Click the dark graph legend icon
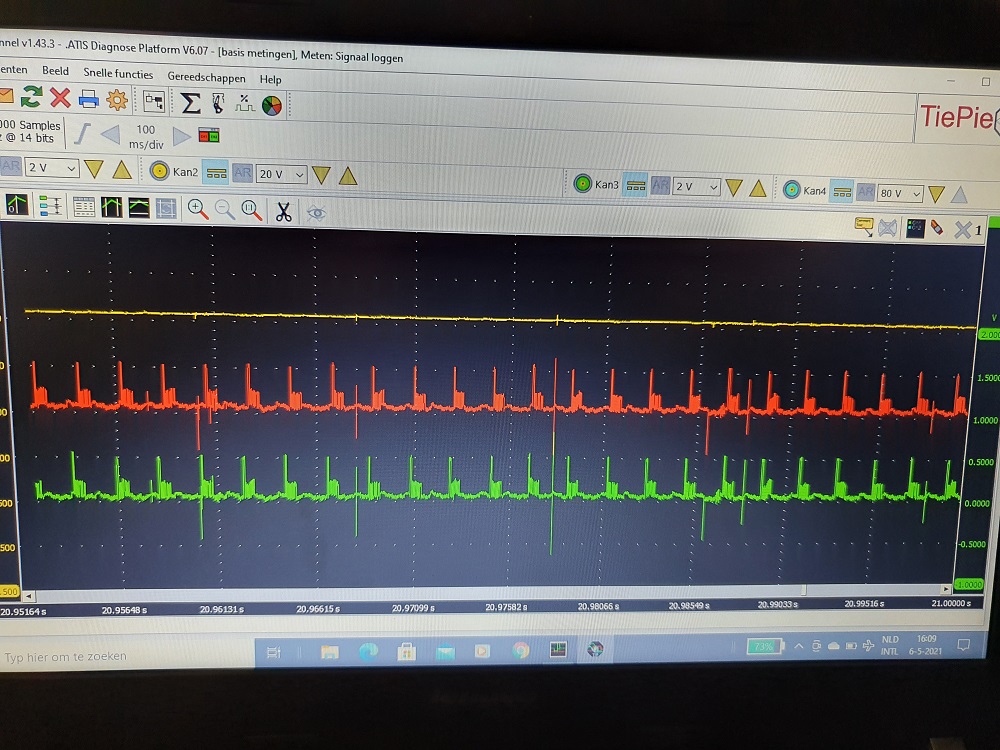The image size is (1000, 750). 916,228
